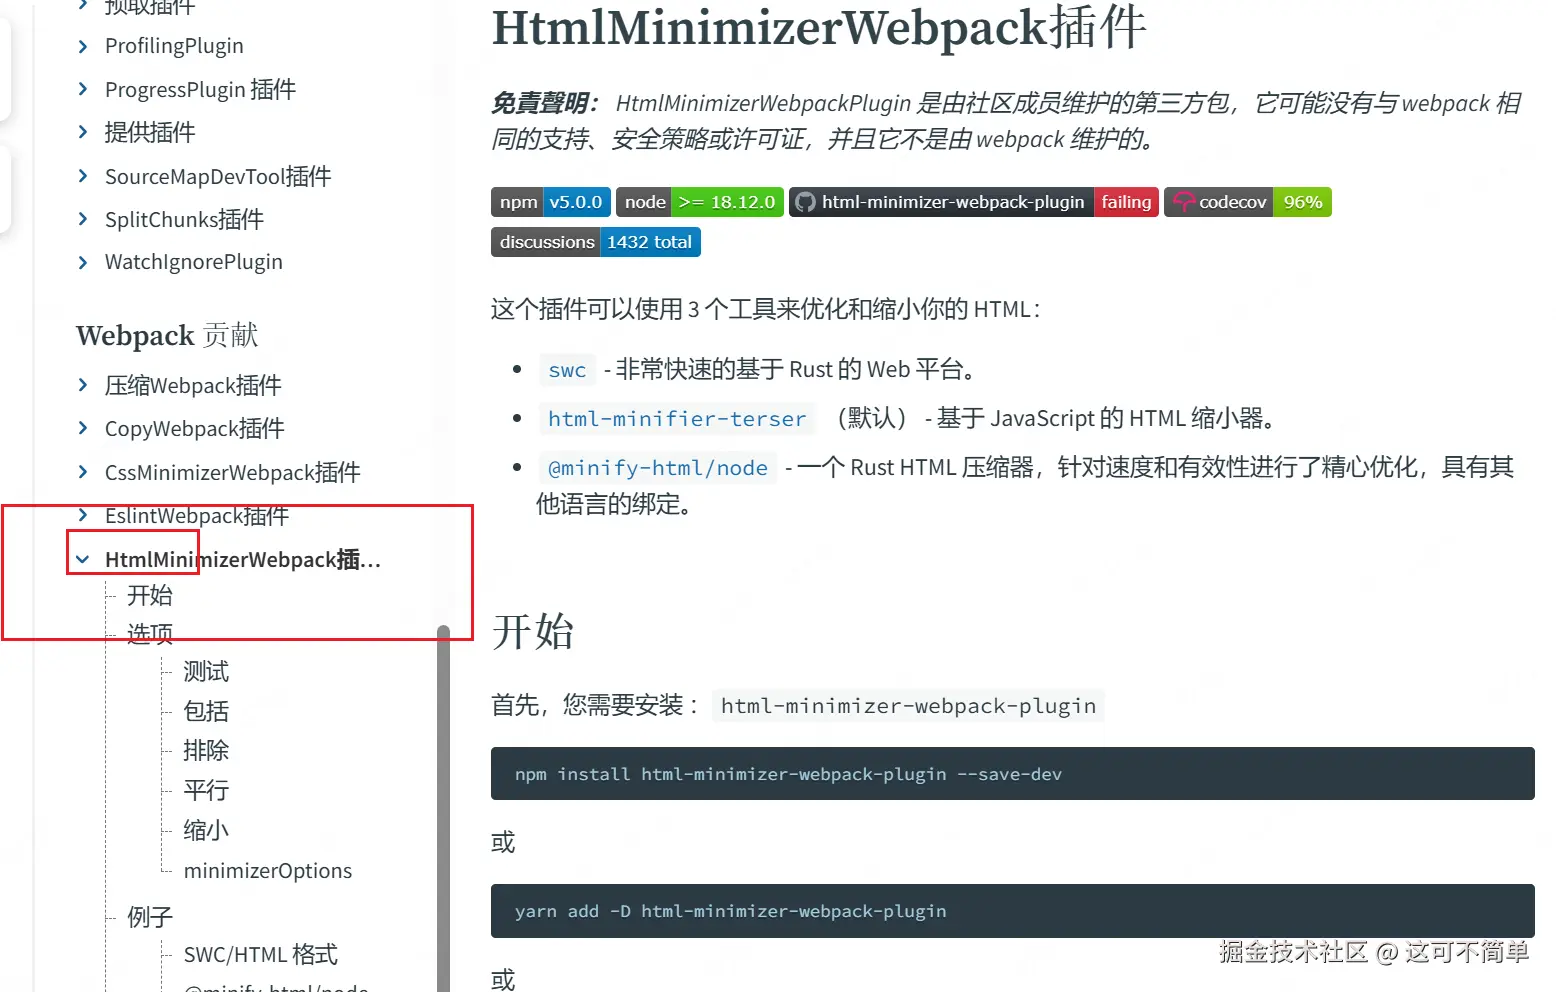Click the npm install code block
The image size is (1556, 992).
coord(1013,774)
